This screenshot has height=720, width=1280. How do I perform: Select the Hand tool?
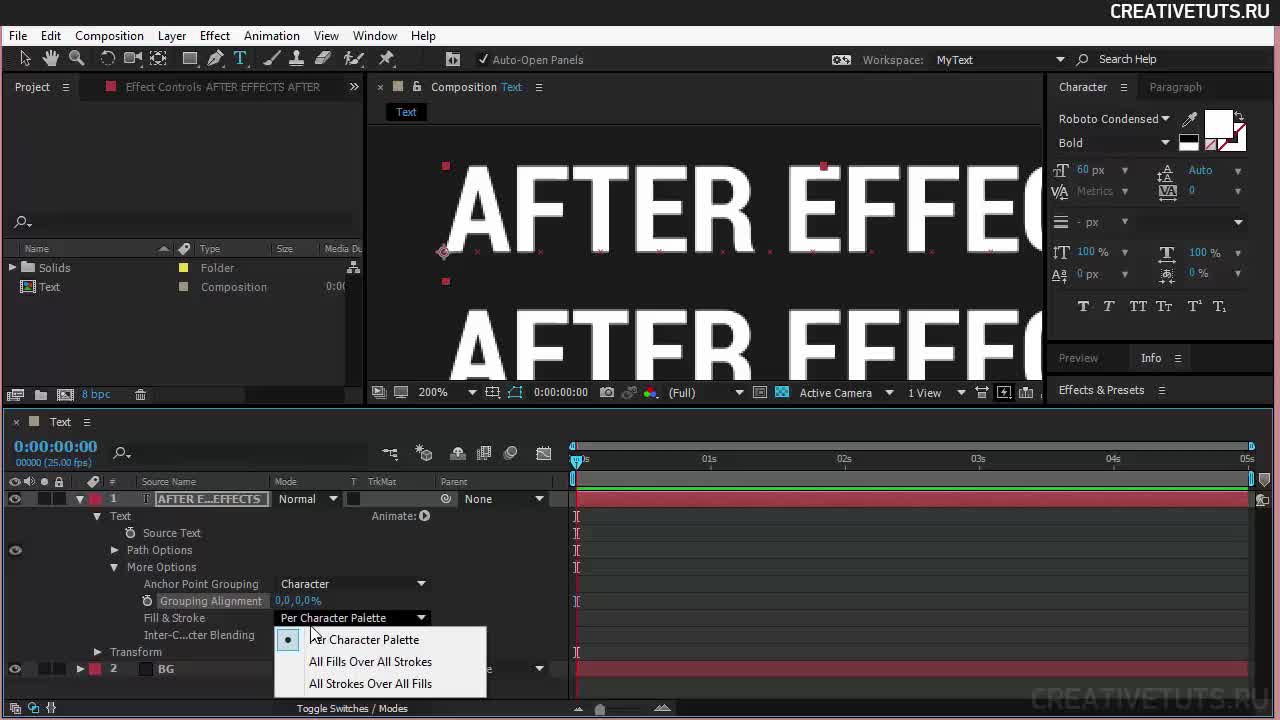tap(51, 59)
